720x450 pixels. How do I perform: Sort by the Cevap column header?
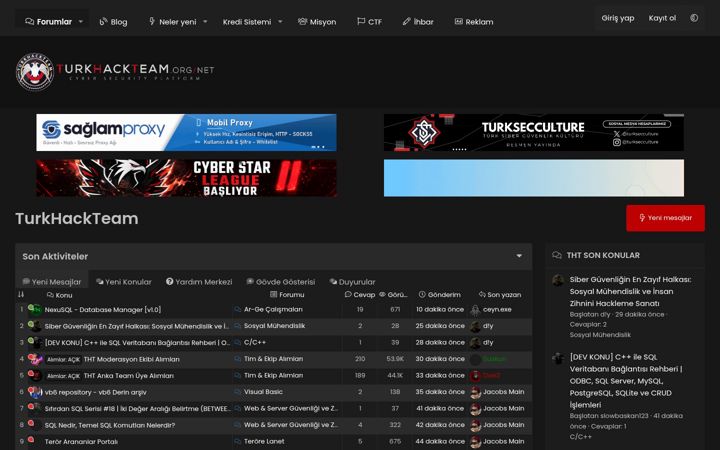pyautogui.click(x=360, y=294)
